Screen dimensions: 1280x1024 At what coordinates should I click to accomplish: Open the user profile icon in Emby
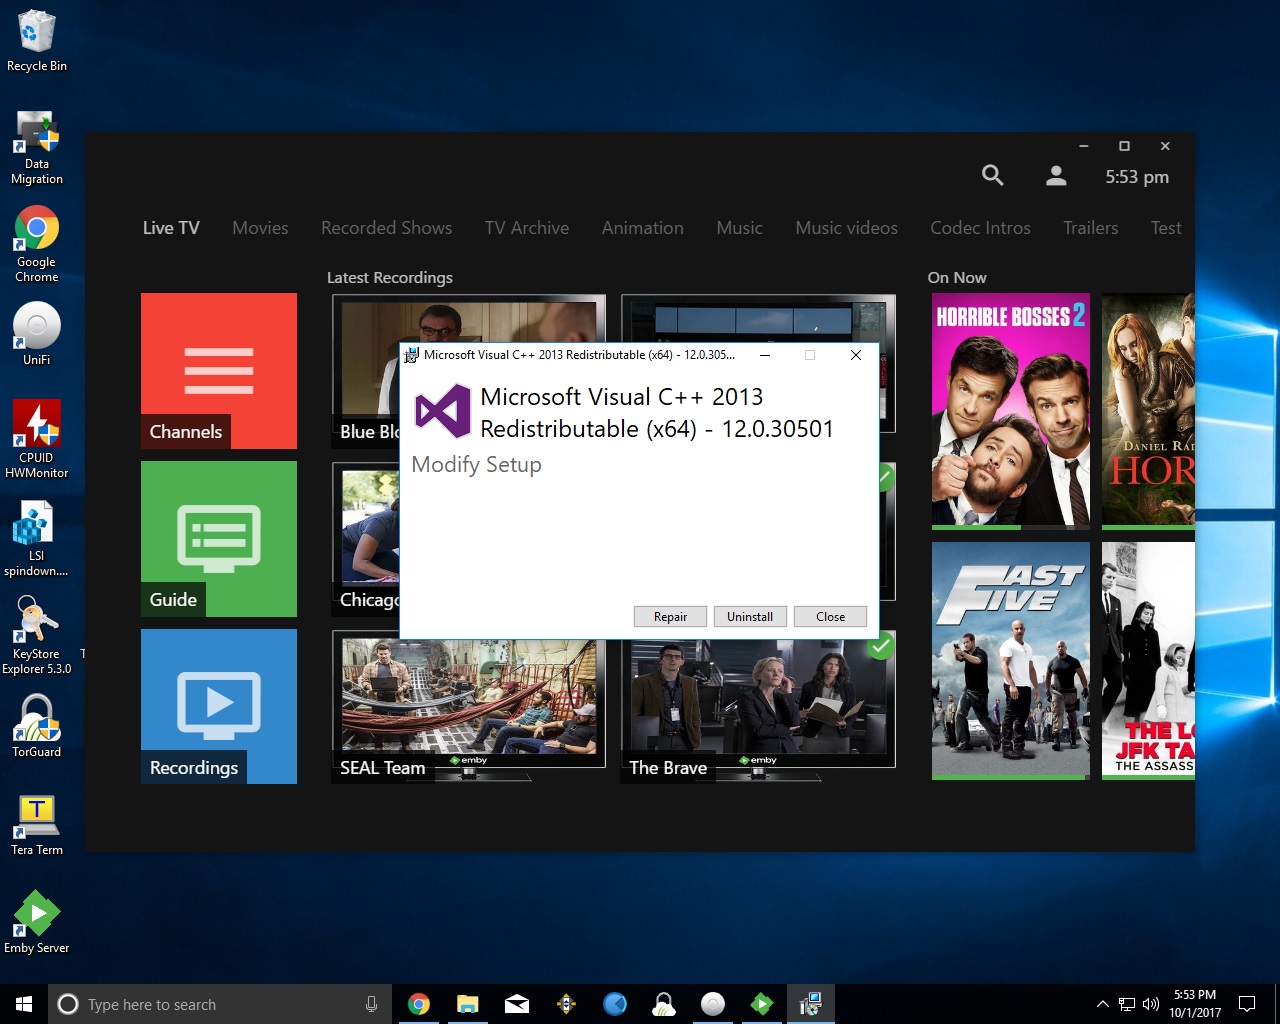[1055, 174]
